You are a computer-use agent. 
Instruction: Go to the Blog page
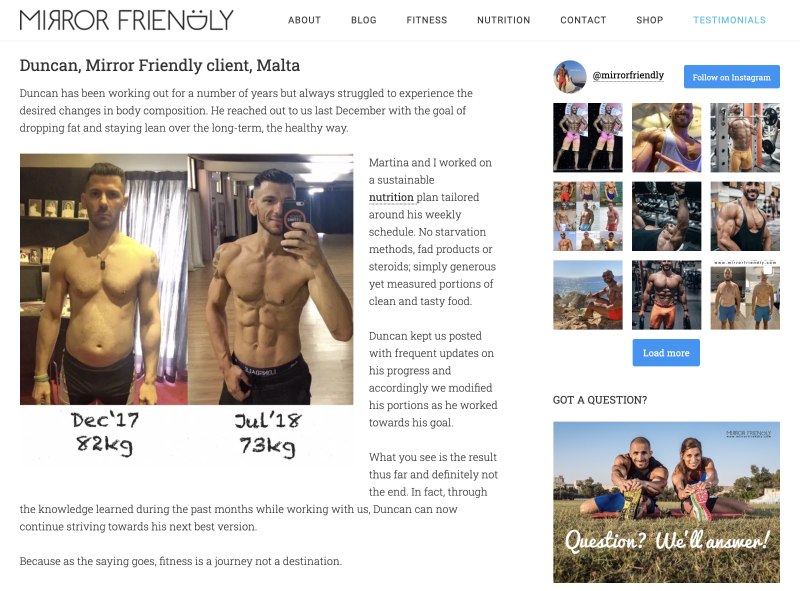pos(364,20)
